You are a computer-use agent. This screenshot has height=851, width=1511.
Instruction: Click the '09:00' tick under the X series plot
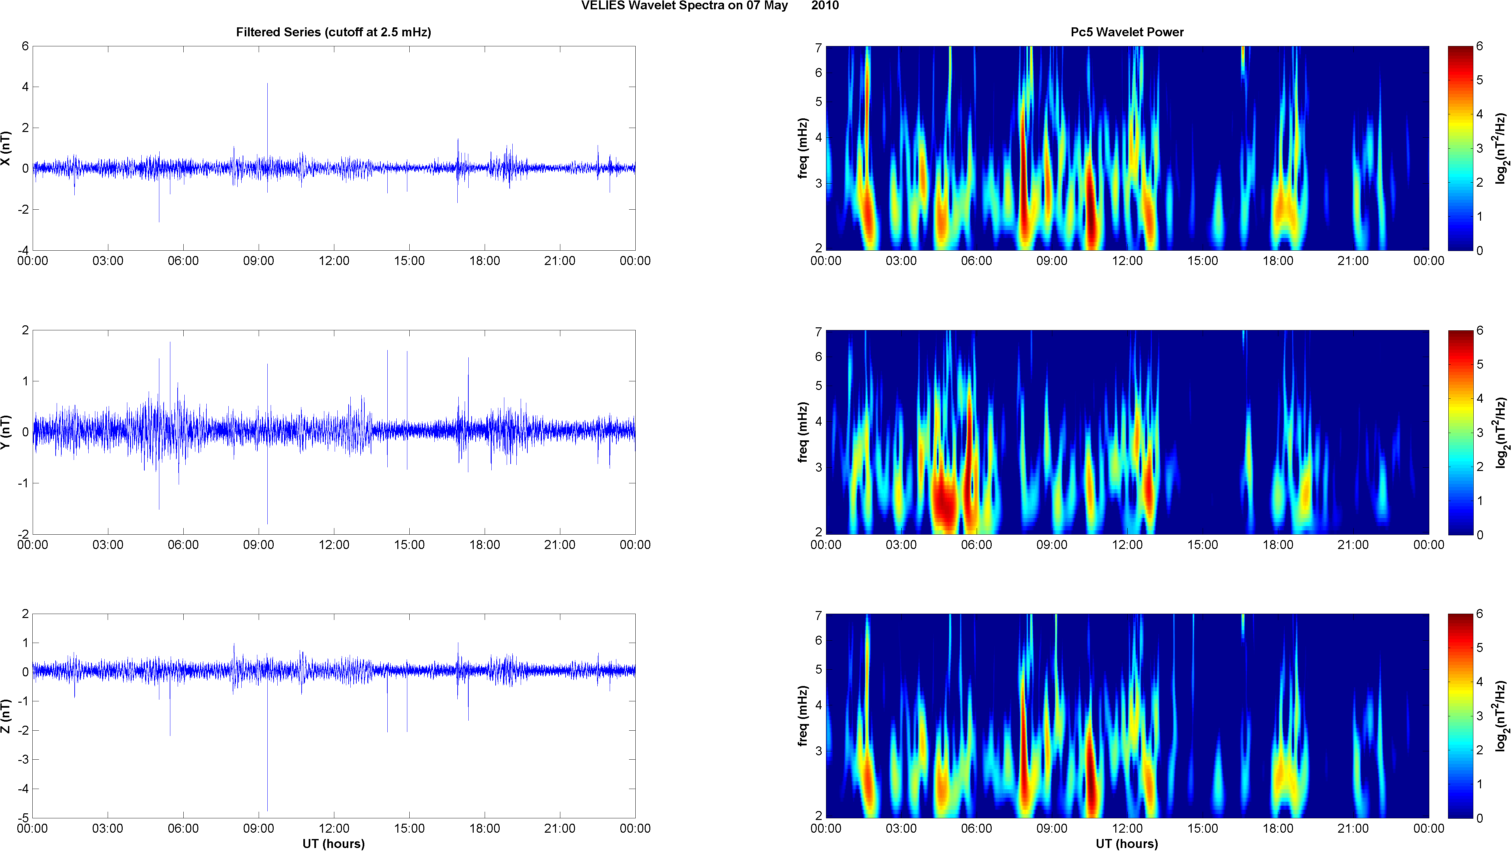click(259, 261)
